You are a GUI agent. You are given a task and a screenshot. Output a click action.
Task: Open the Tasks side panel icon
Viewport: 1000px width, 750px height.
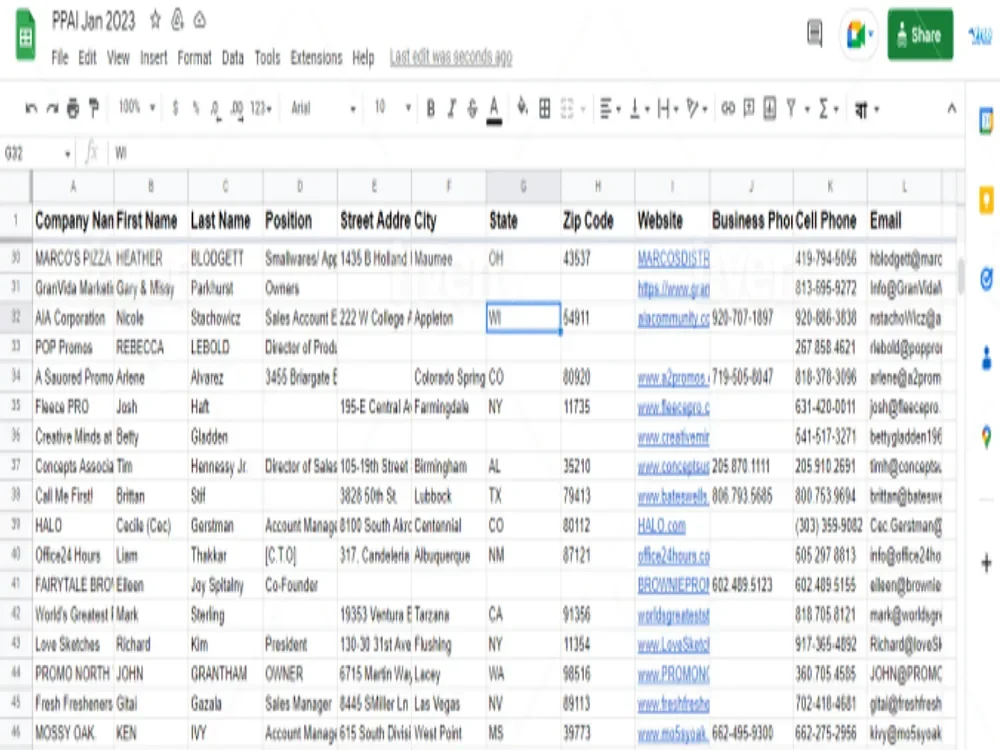[986, 279]
